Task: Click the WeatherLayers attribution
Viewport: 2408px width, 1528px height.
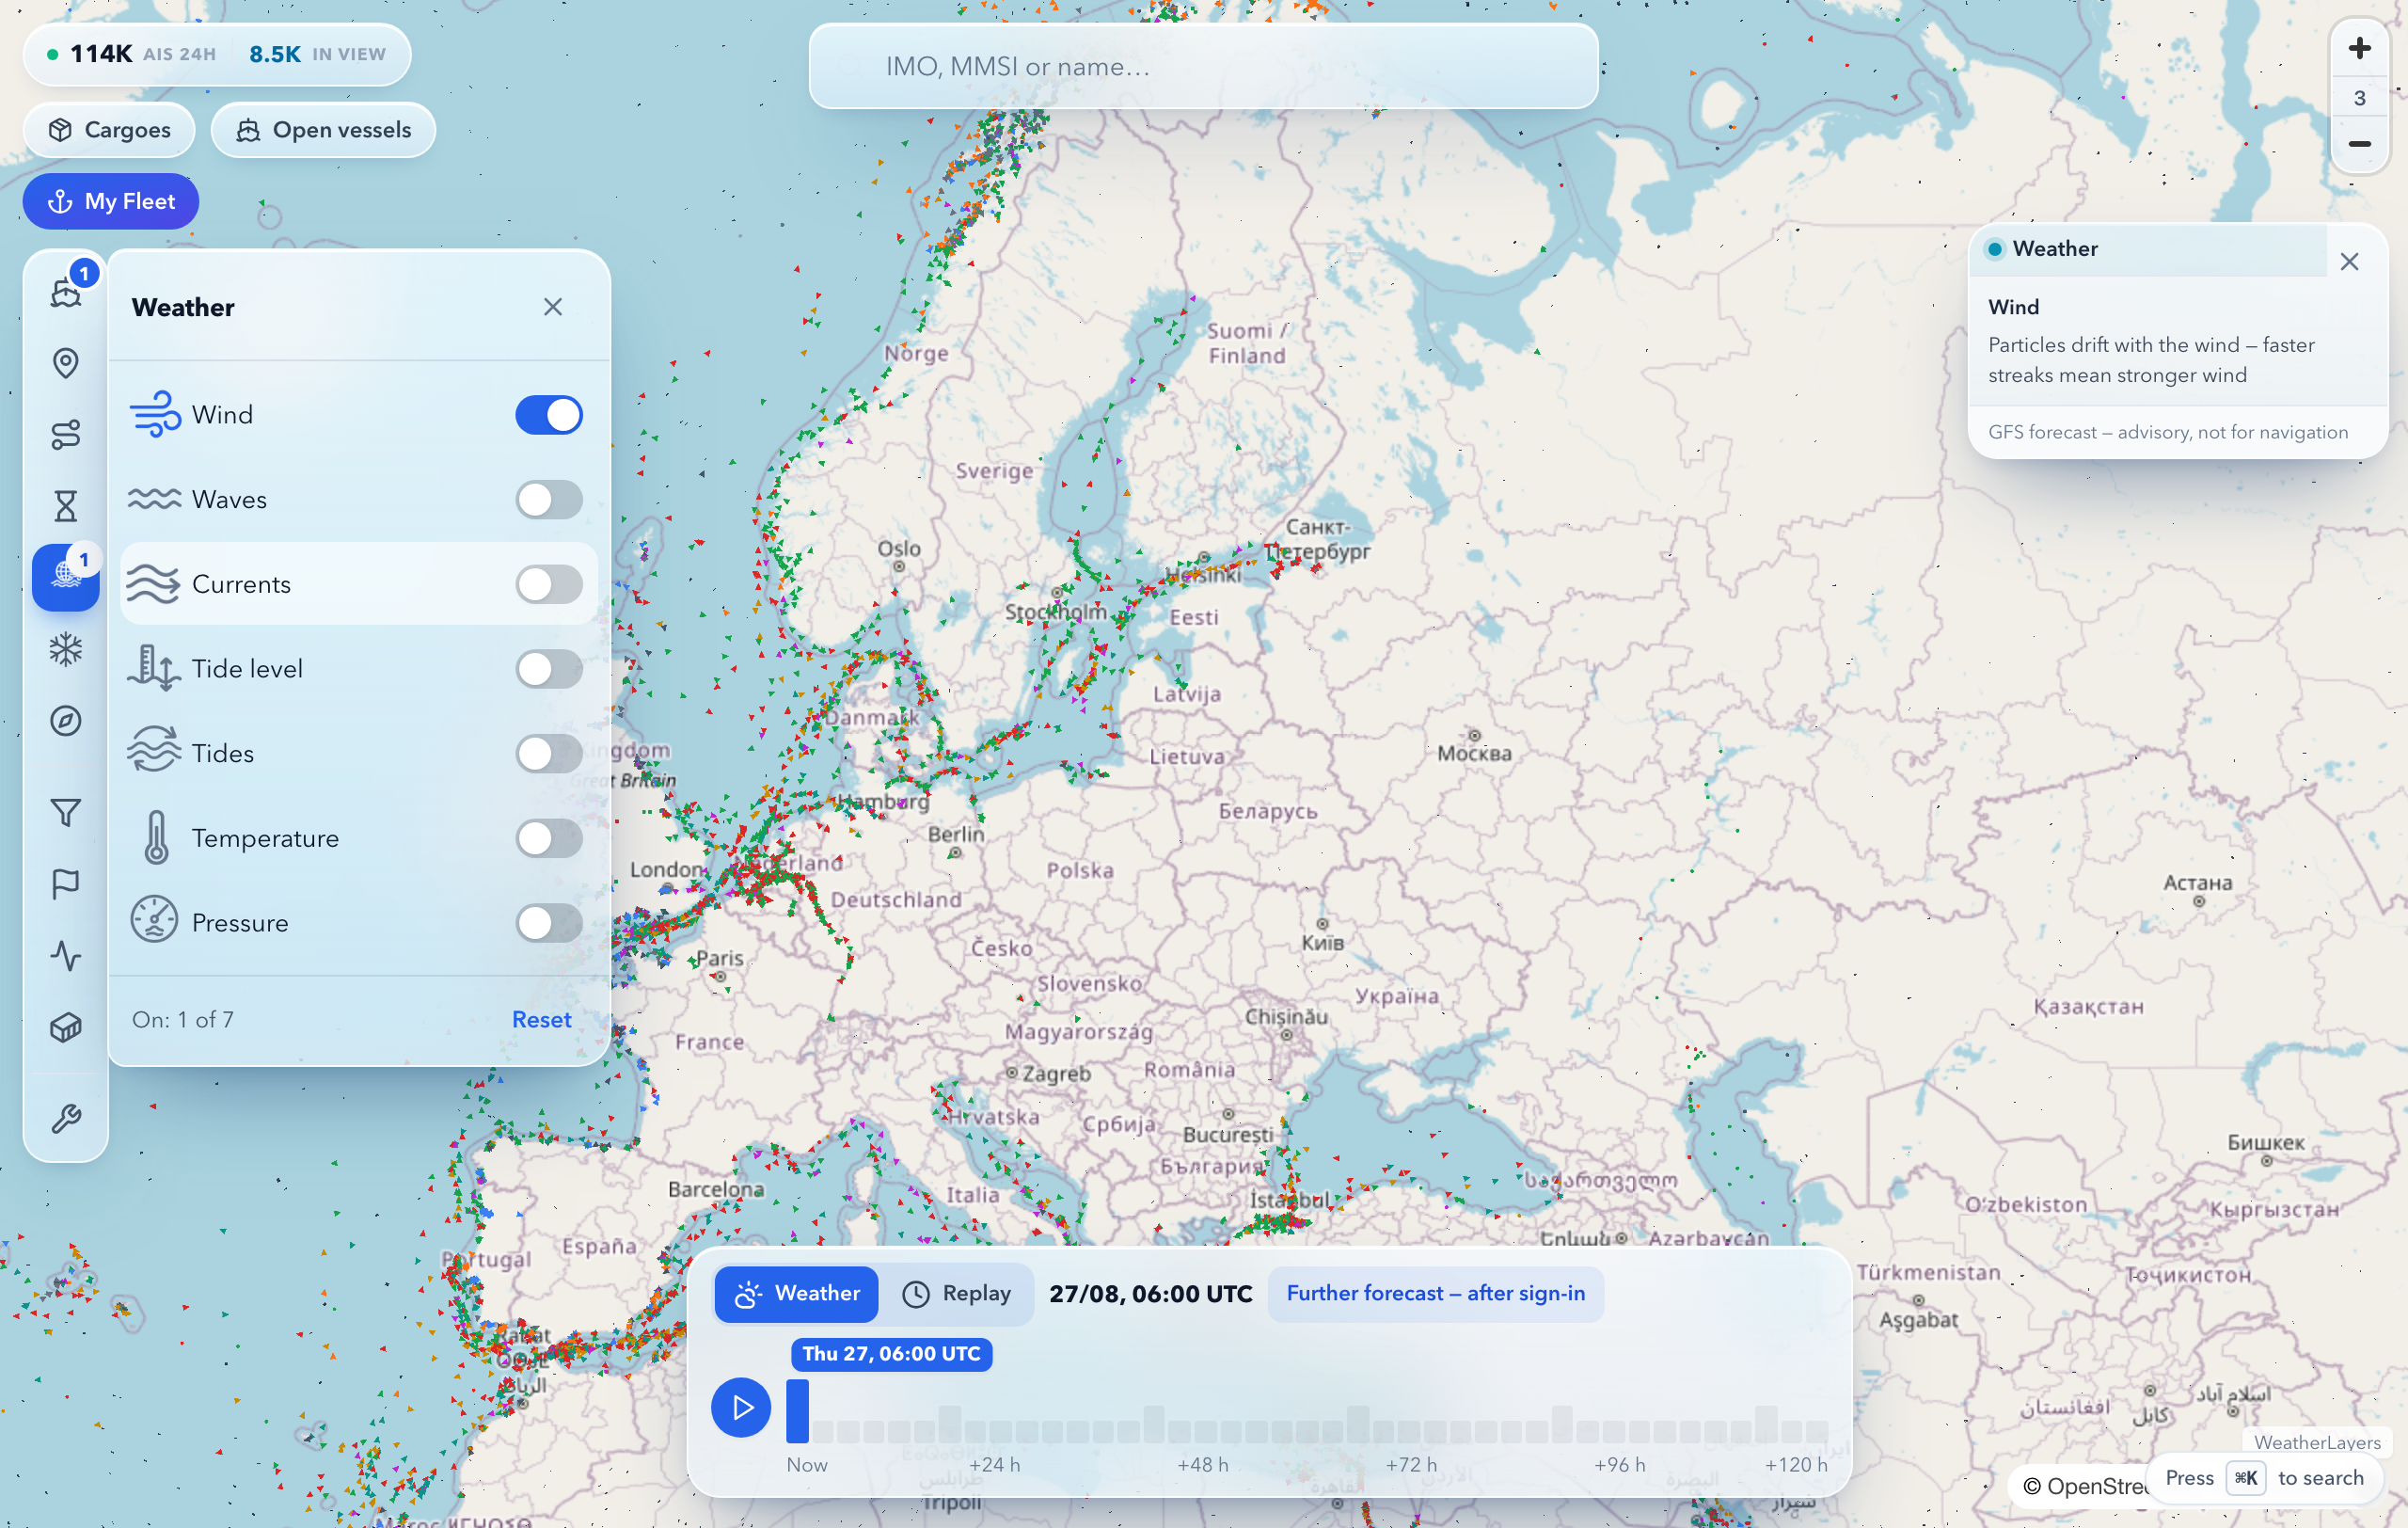Action: (x=2317, y=1442)
